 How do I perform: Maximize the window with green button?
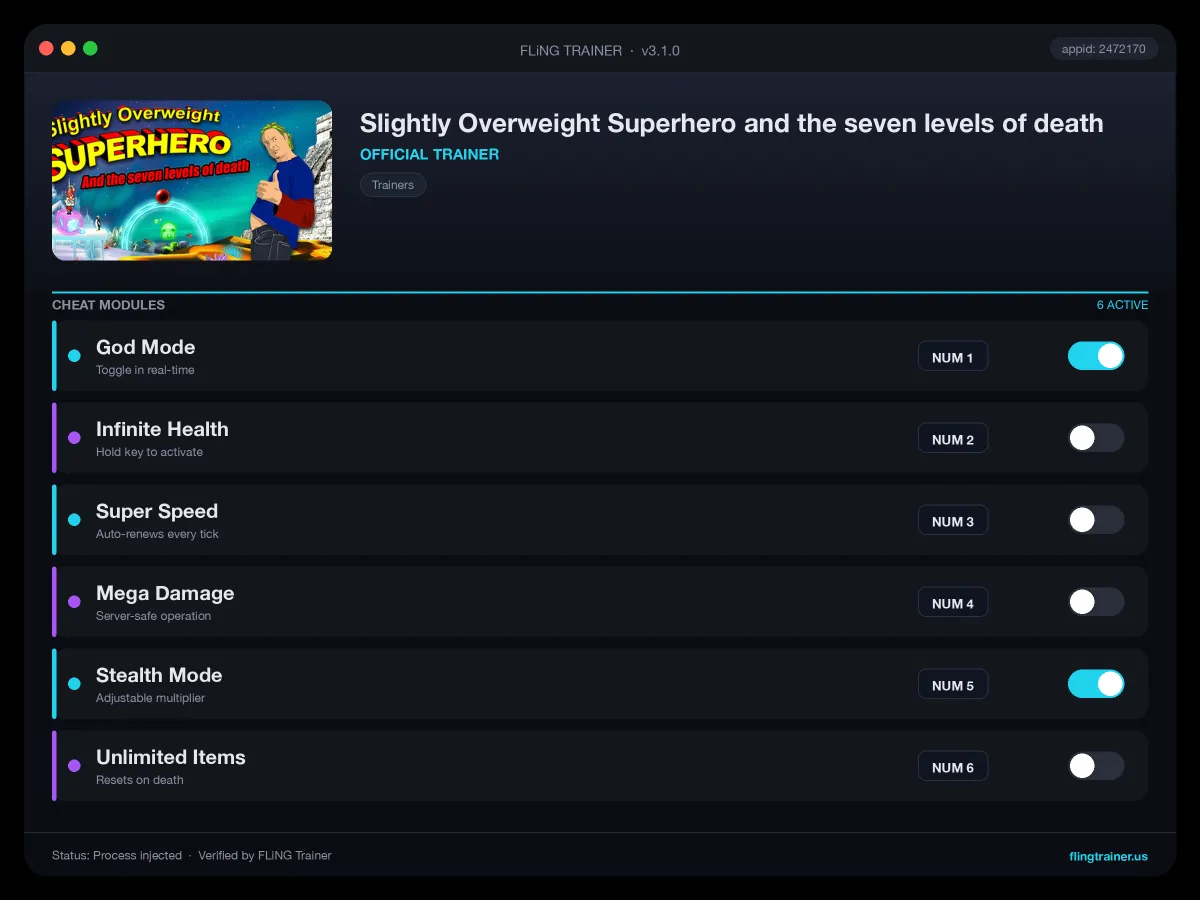pos(90,48)
